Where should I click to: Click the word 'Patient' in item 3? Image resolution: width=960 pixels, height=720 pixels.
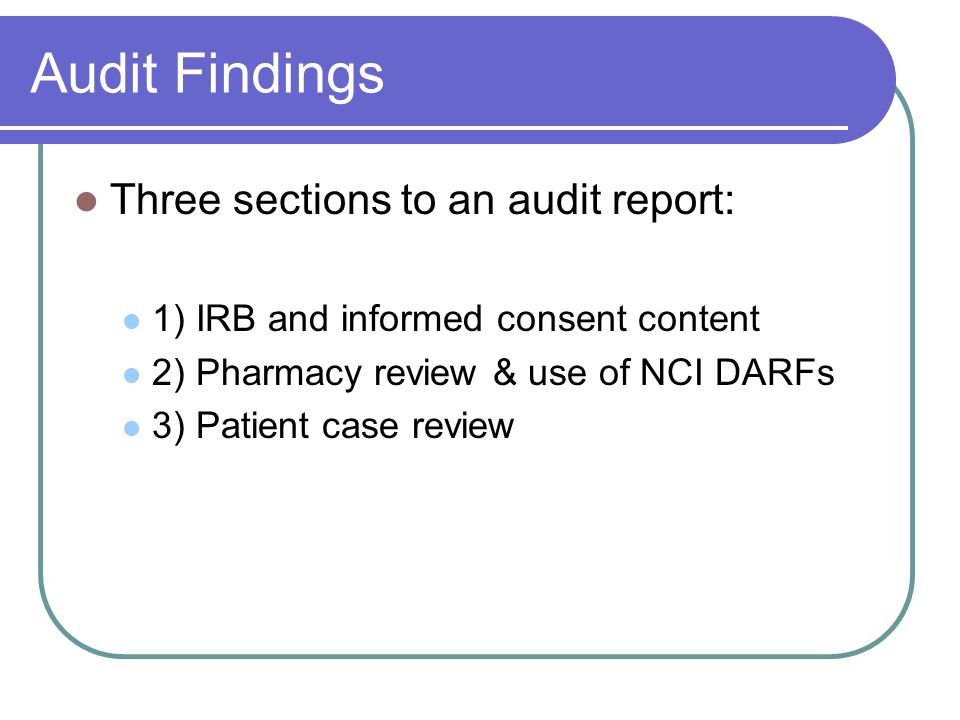pyautogui.click(x=253, y=426)
